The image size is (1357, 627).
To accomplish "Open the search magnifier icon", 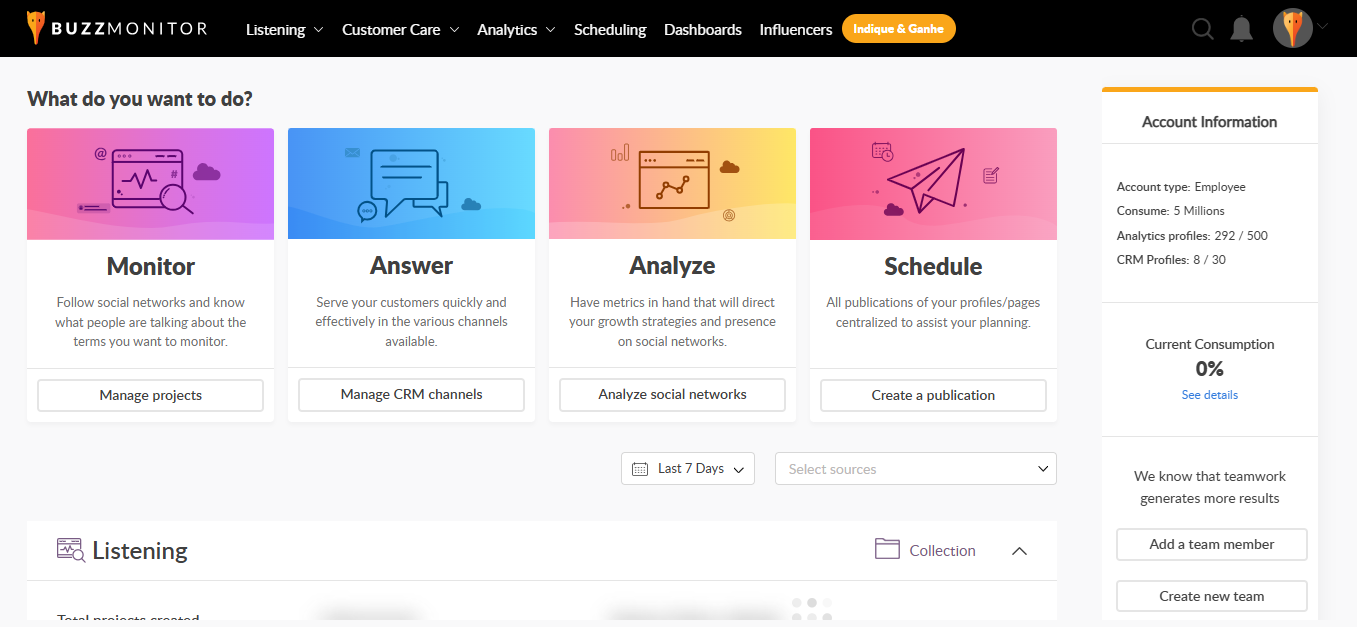I will point(1202,28).
